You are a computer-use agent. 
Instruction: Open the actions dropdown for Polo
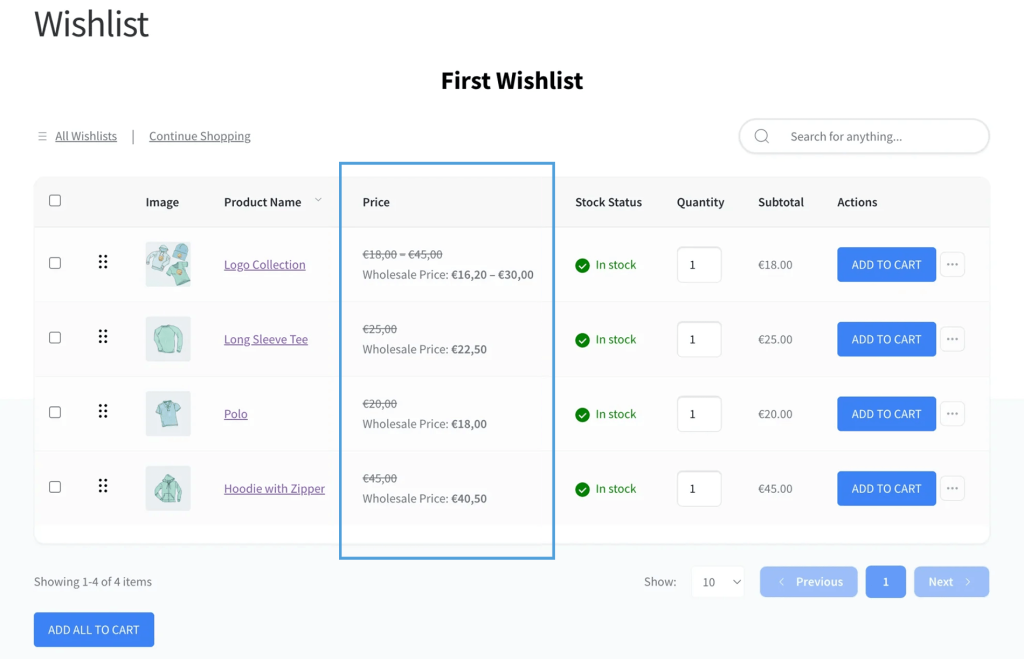coord(952,413)
